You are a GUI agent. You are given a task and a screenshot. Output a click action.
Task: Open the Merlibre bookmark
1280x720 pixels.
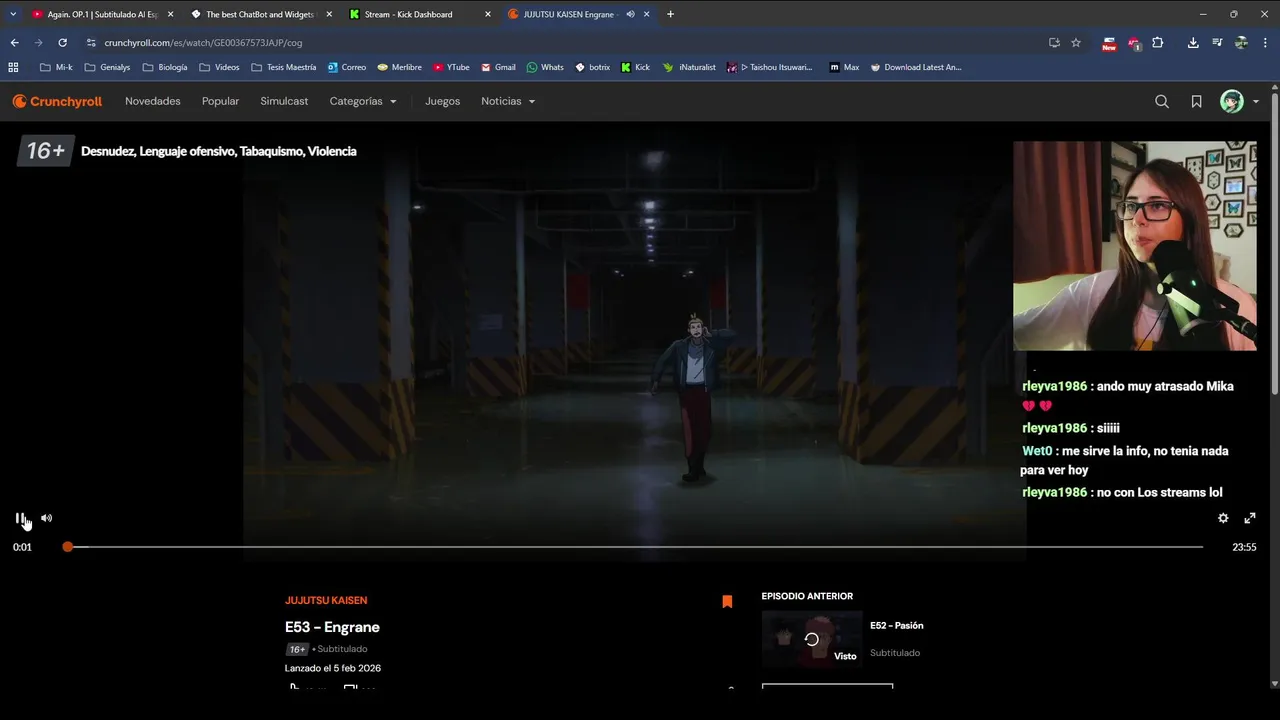399,67
